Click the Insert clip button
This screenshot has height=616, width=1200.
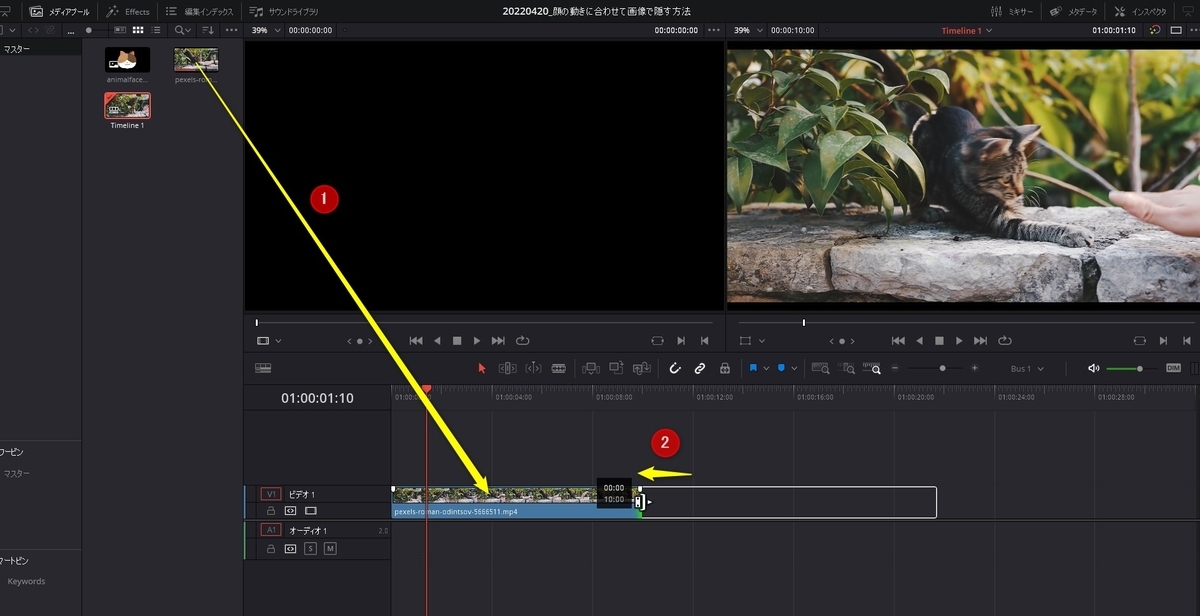[591, 368]
